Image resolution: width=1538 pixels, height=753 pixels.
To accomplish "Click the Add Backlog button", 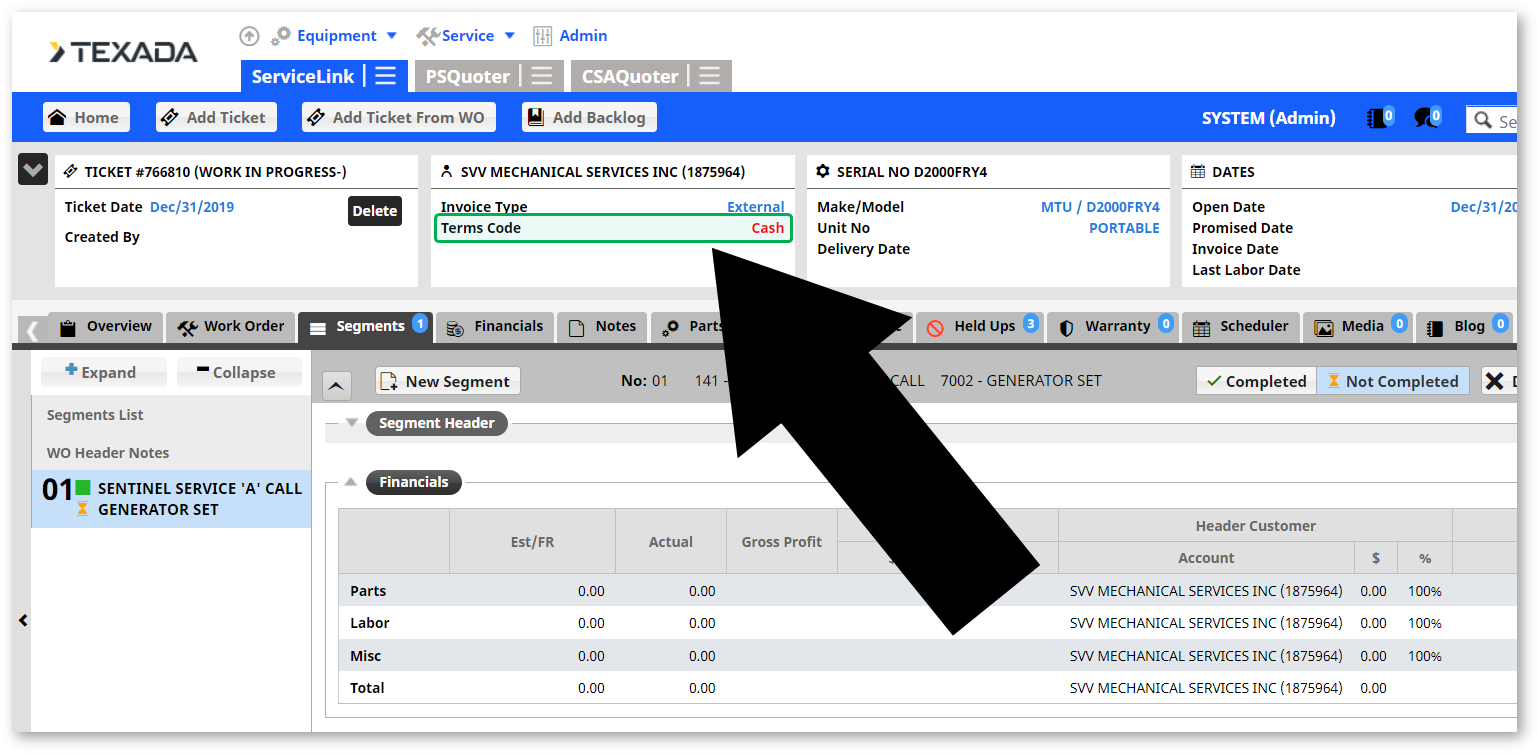I will pyautogui.click(x=589, y=118).
